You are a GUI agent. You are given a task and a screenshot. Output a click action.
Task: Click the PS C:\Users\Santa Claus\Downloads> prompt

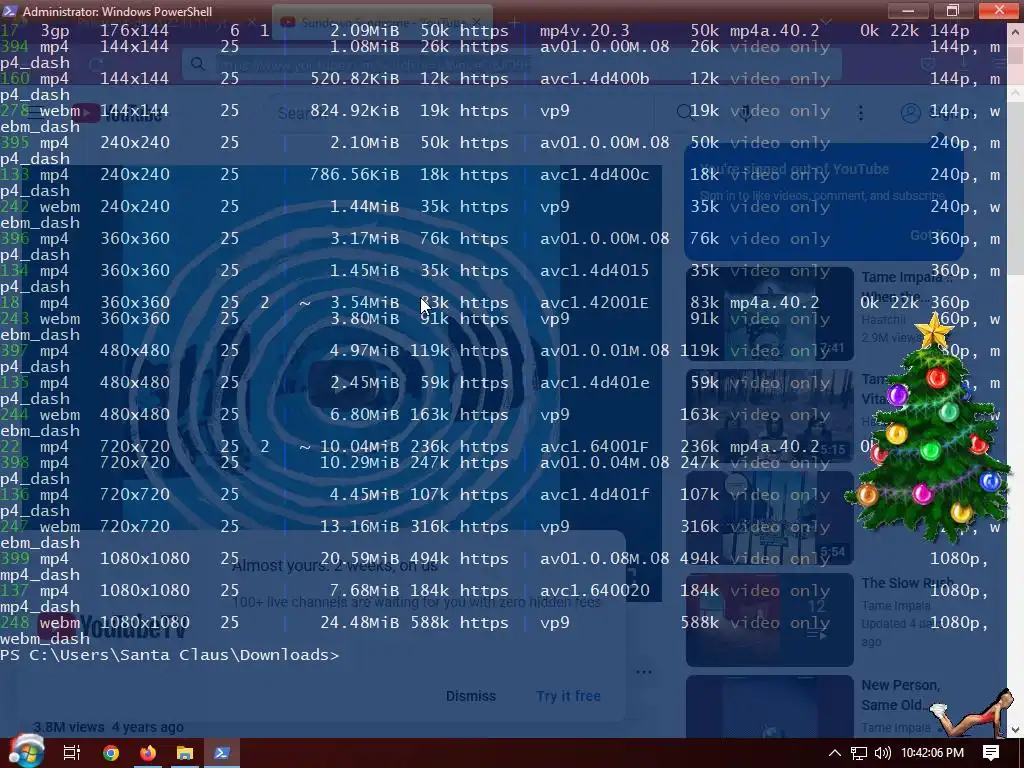pos(170,654)
